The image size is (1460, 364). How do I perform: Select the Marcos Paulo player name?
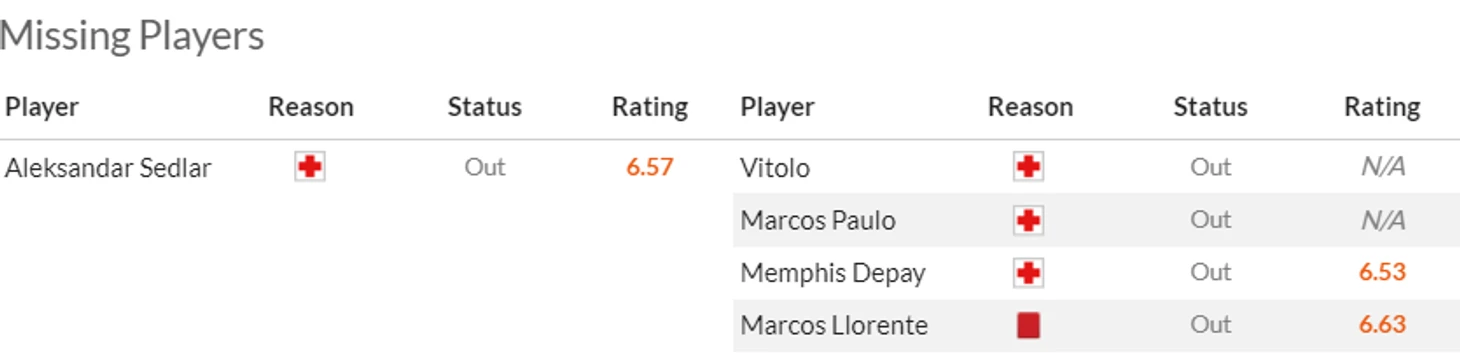[818, 220]
